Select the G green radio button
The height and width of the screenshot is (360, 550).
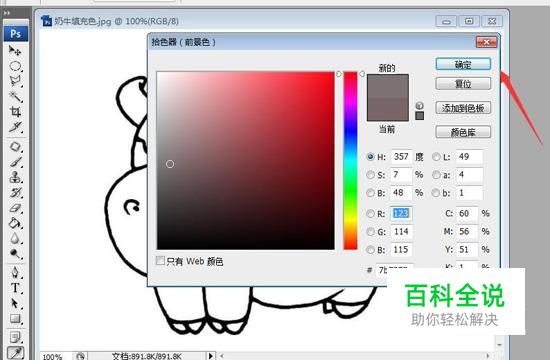[x=370, y=232]
